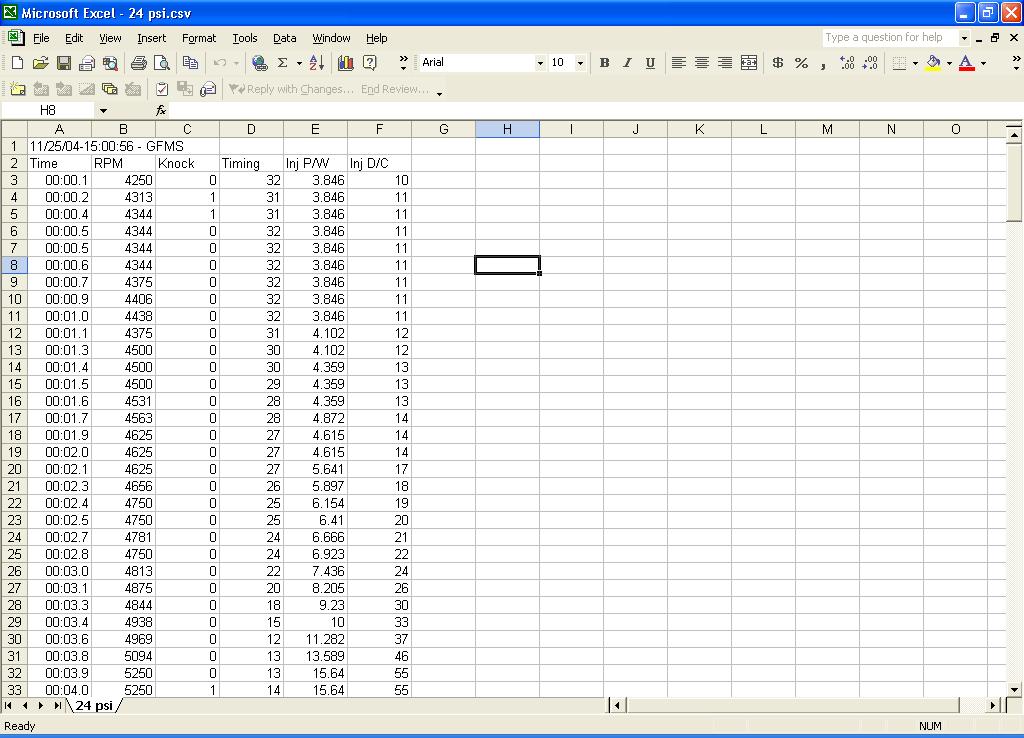Click horizontal scrollbar right arrow
Image resolution: width=1024 pixels, height=738 pixels.
993,705
